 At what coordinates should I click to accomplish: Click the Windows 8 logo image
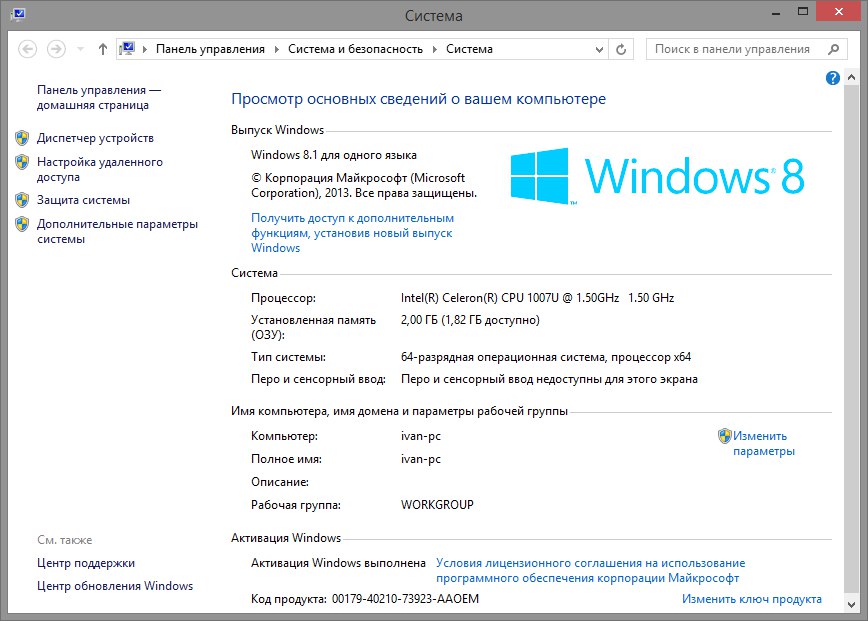[657, 175]
